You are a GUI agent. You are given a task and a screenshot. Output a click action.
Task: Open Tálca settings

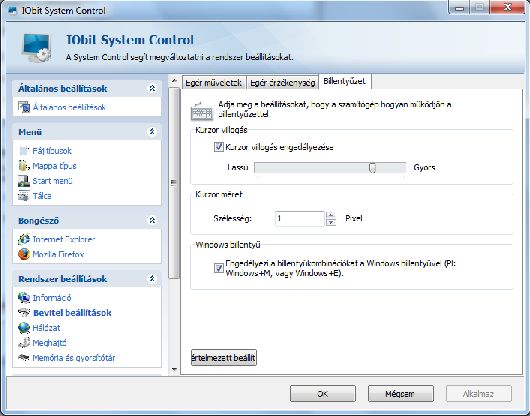point(42,196)
